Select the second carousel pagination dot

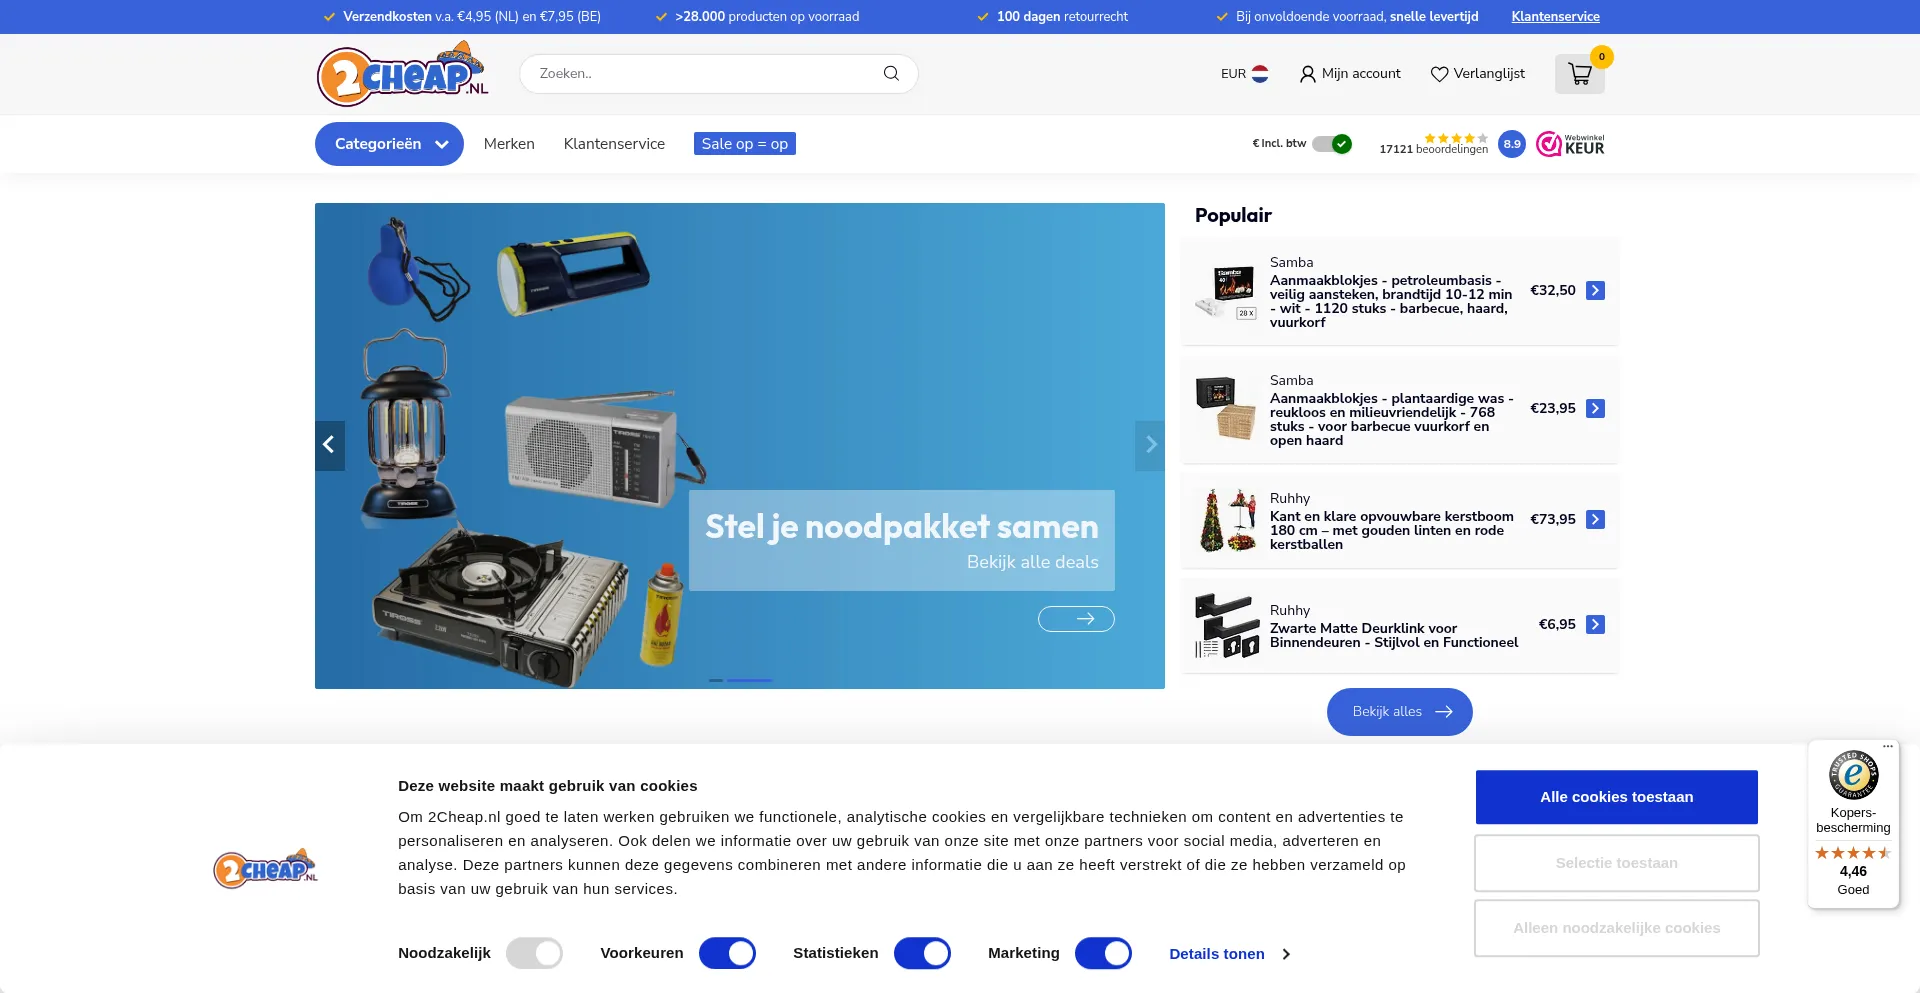tap(749, 681)
